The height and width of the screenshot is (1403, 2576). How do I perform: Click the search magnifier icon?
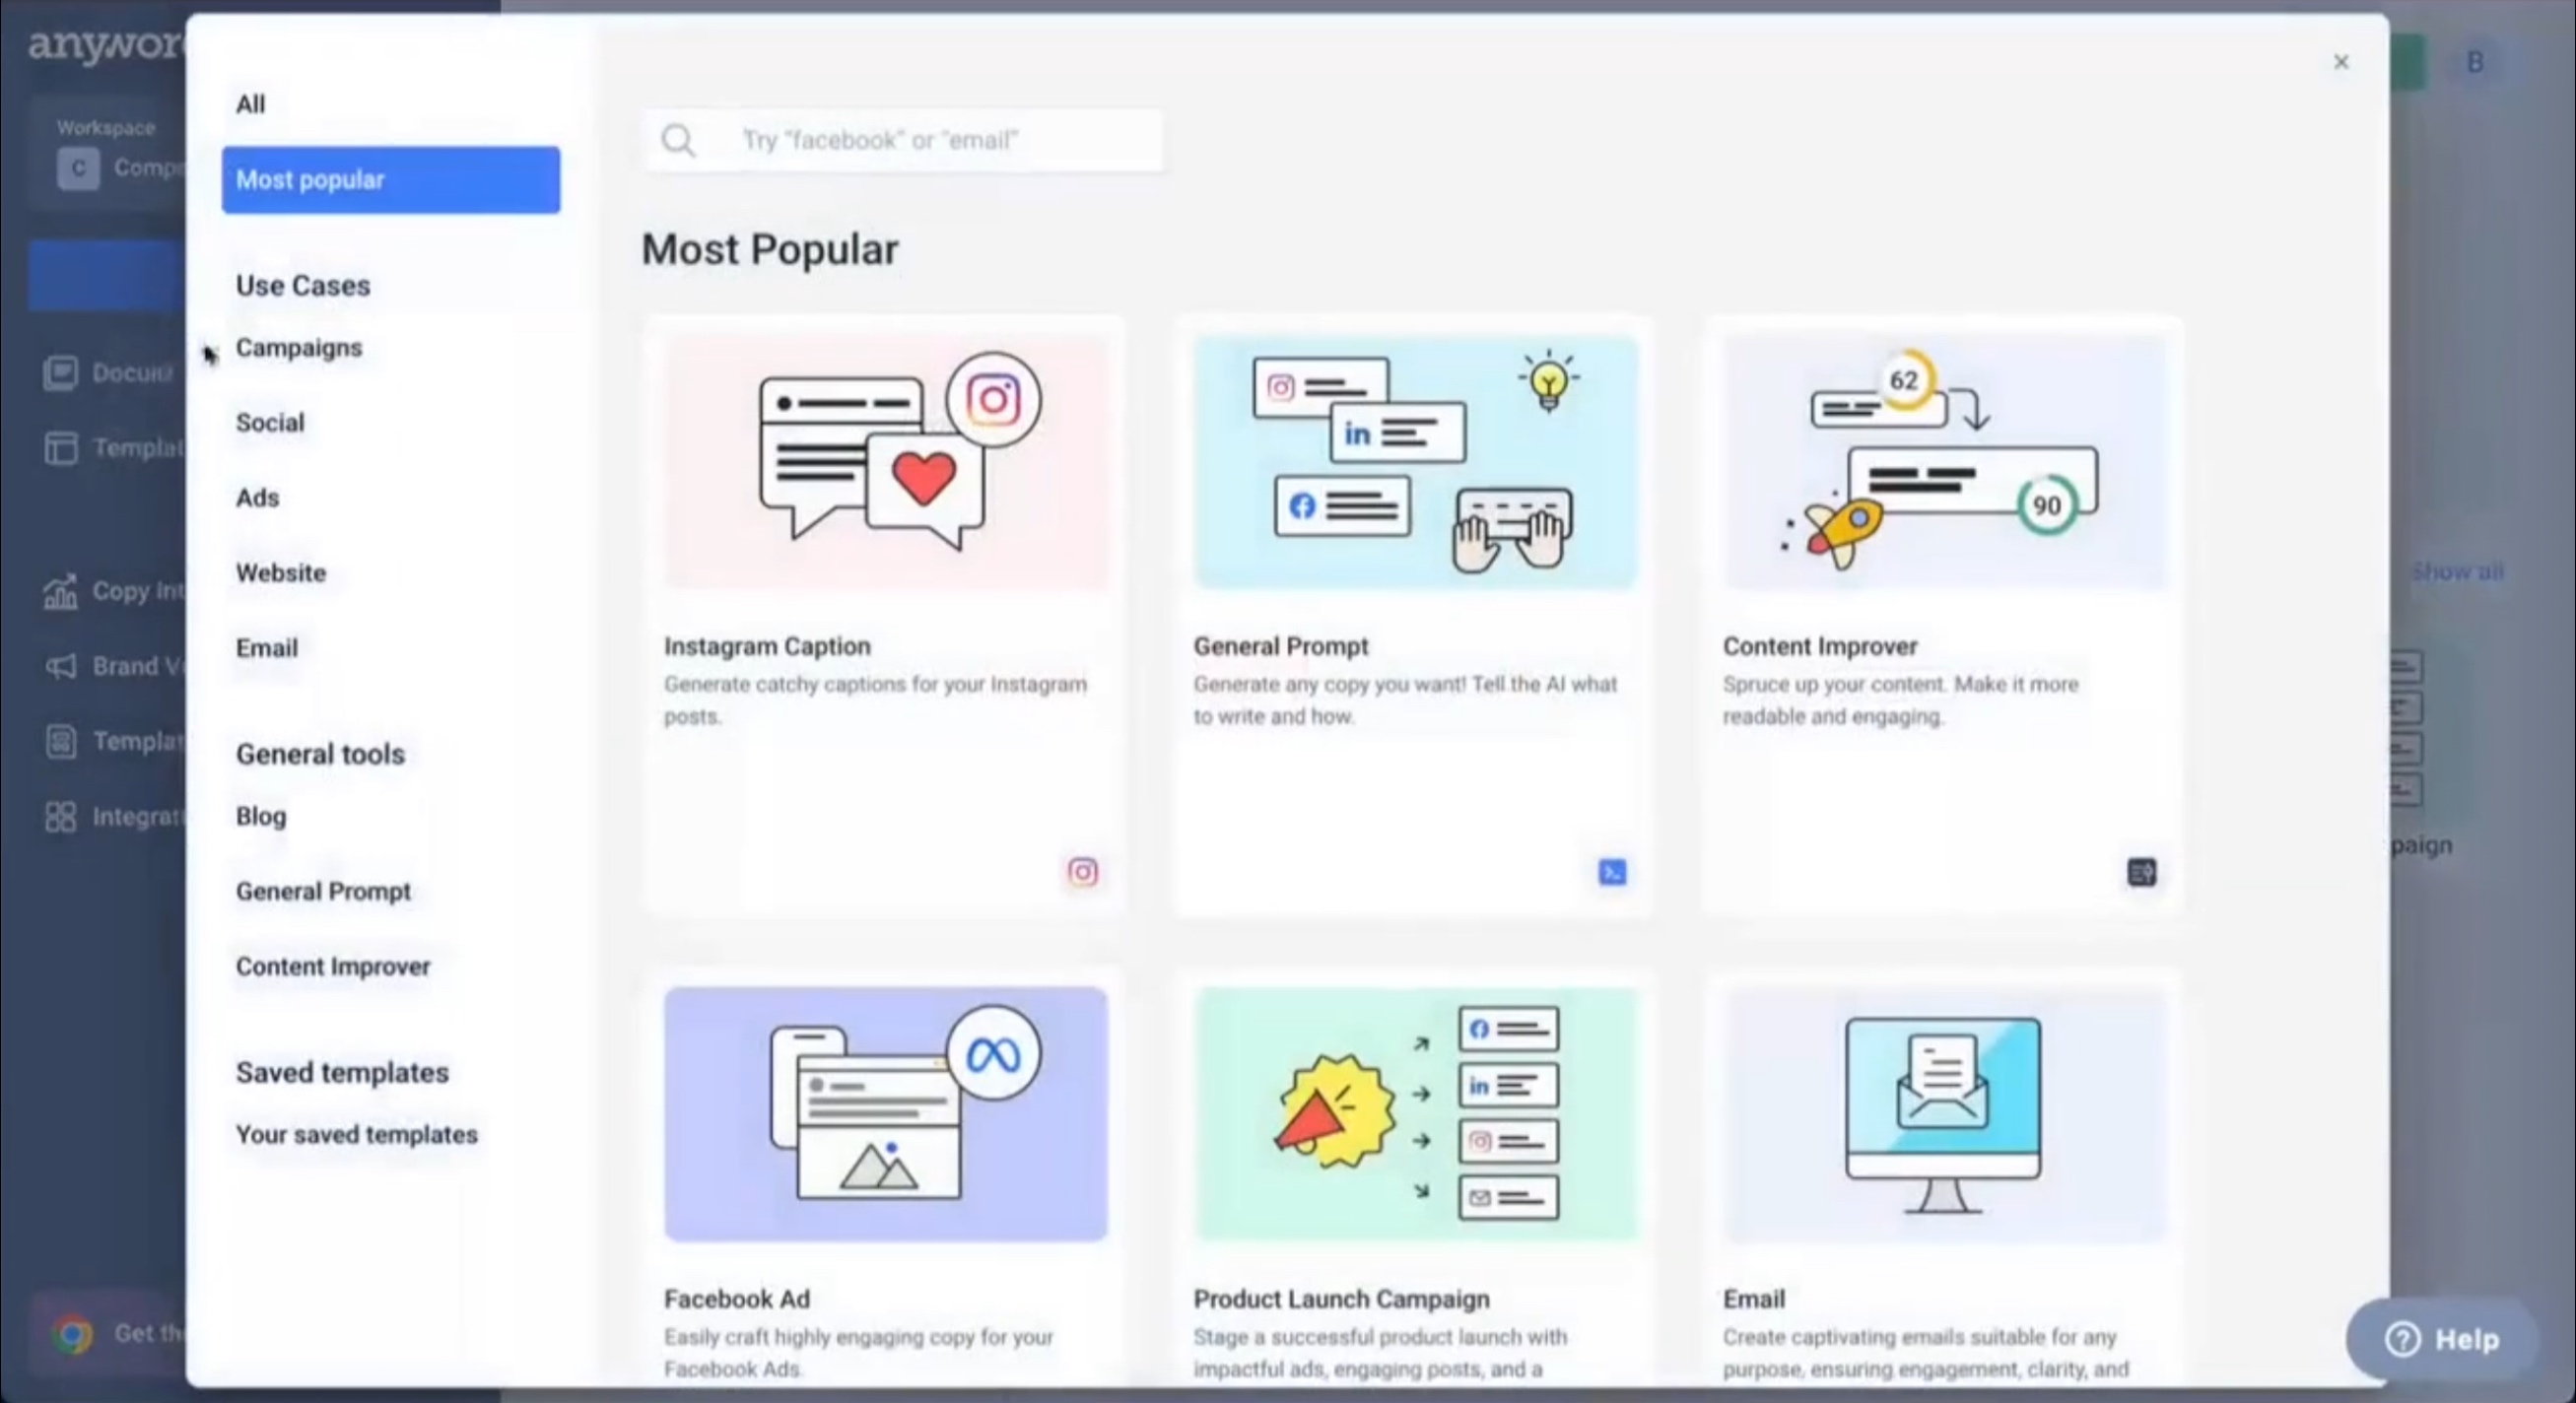tap(678, 140)
